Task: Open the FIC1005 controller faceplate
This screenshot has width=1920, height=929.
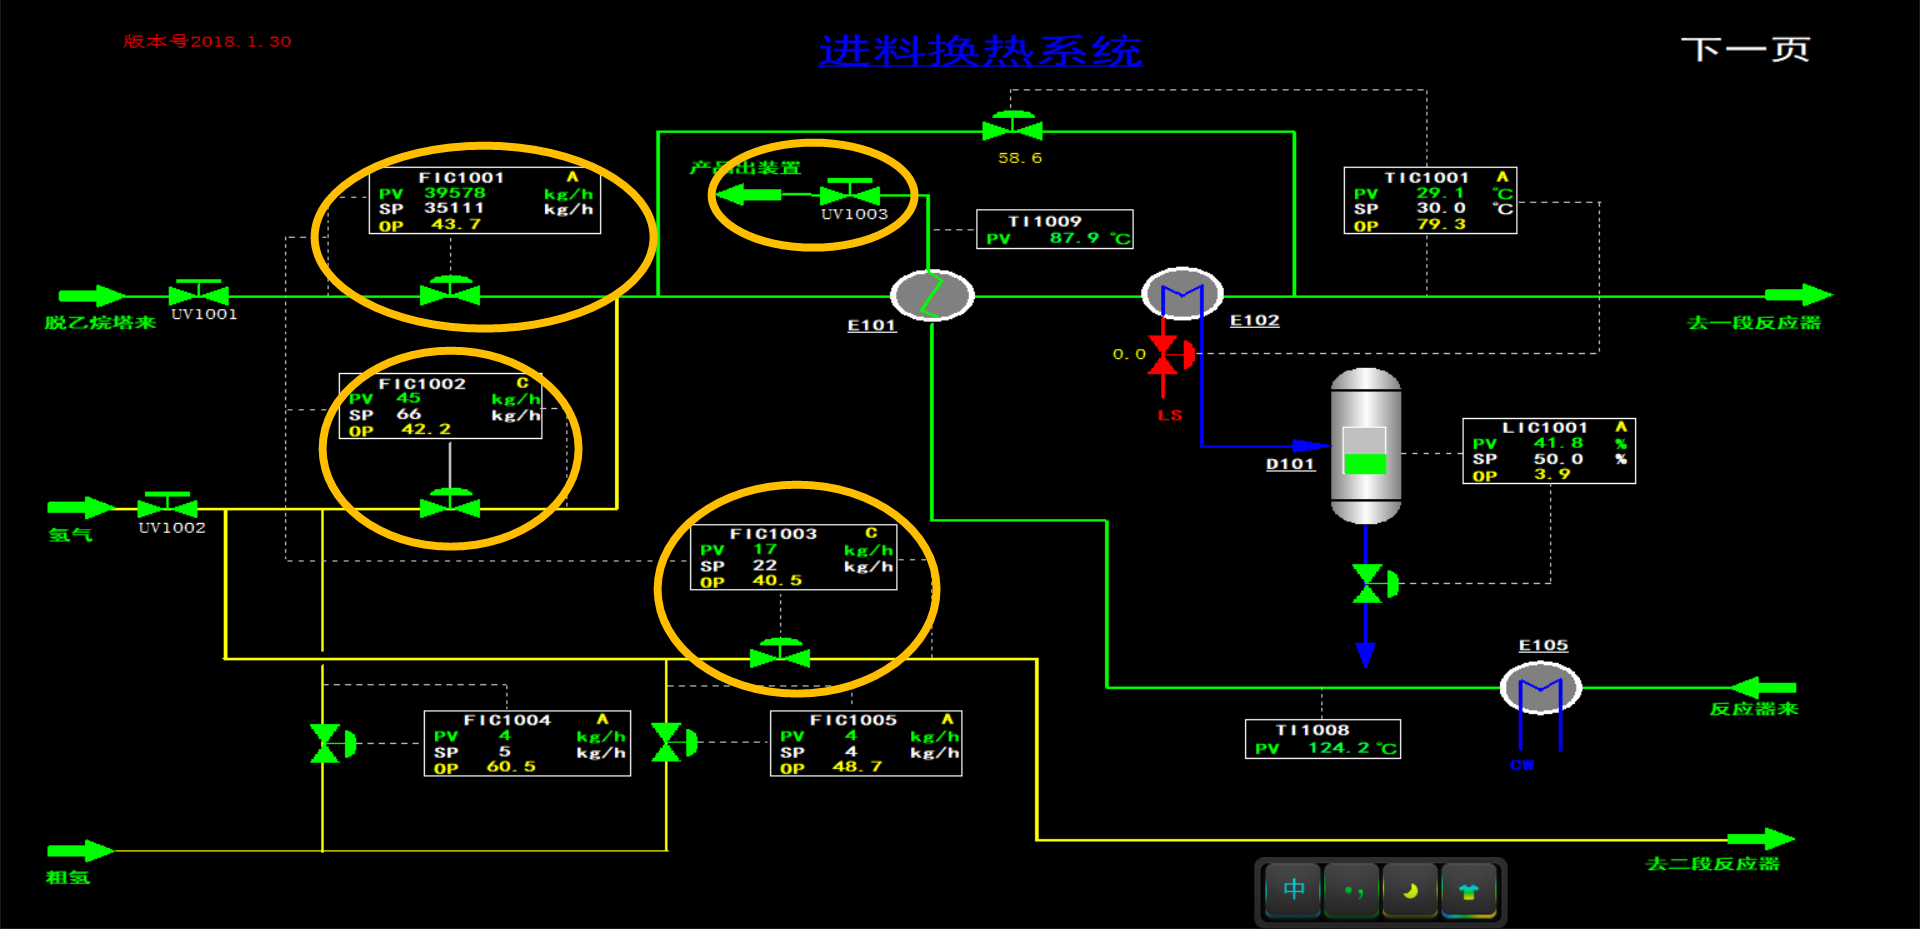Action: tap(866, 743)
